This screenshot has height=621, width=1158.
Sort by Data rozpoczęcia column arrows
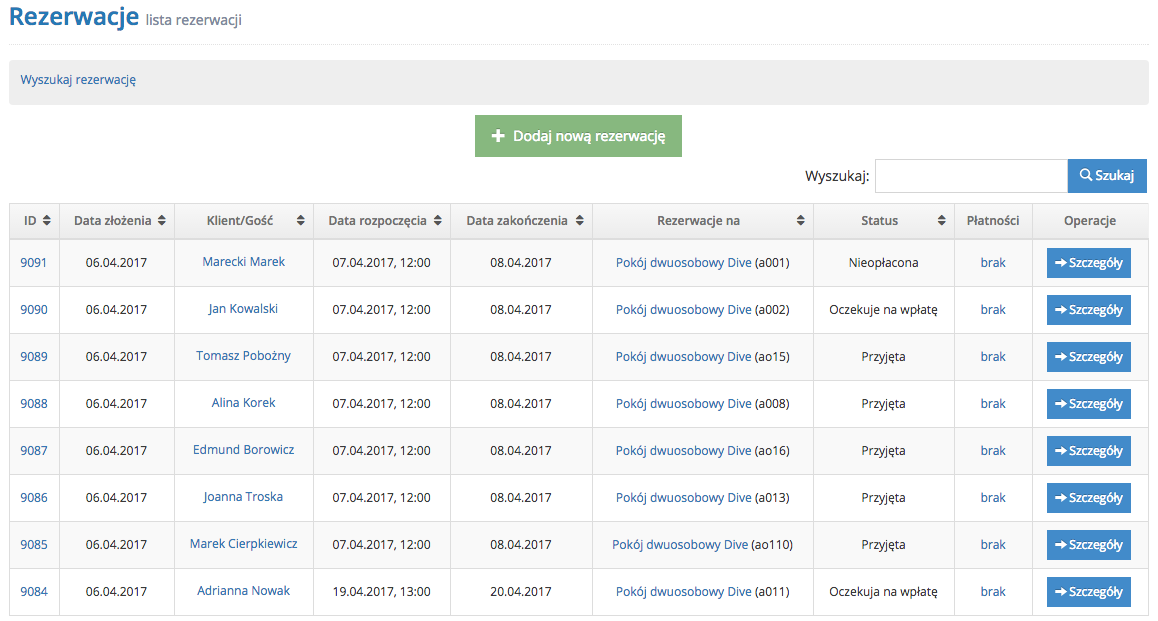point(438,221)
